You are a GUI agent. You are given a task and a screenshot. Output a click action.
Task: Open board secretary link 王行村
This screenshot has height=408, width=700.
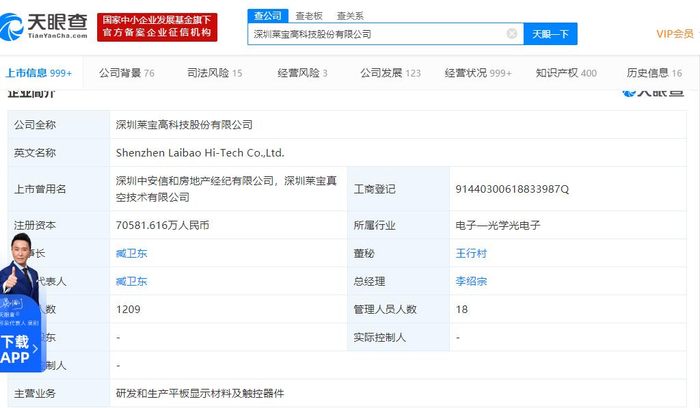click(471, 253)
